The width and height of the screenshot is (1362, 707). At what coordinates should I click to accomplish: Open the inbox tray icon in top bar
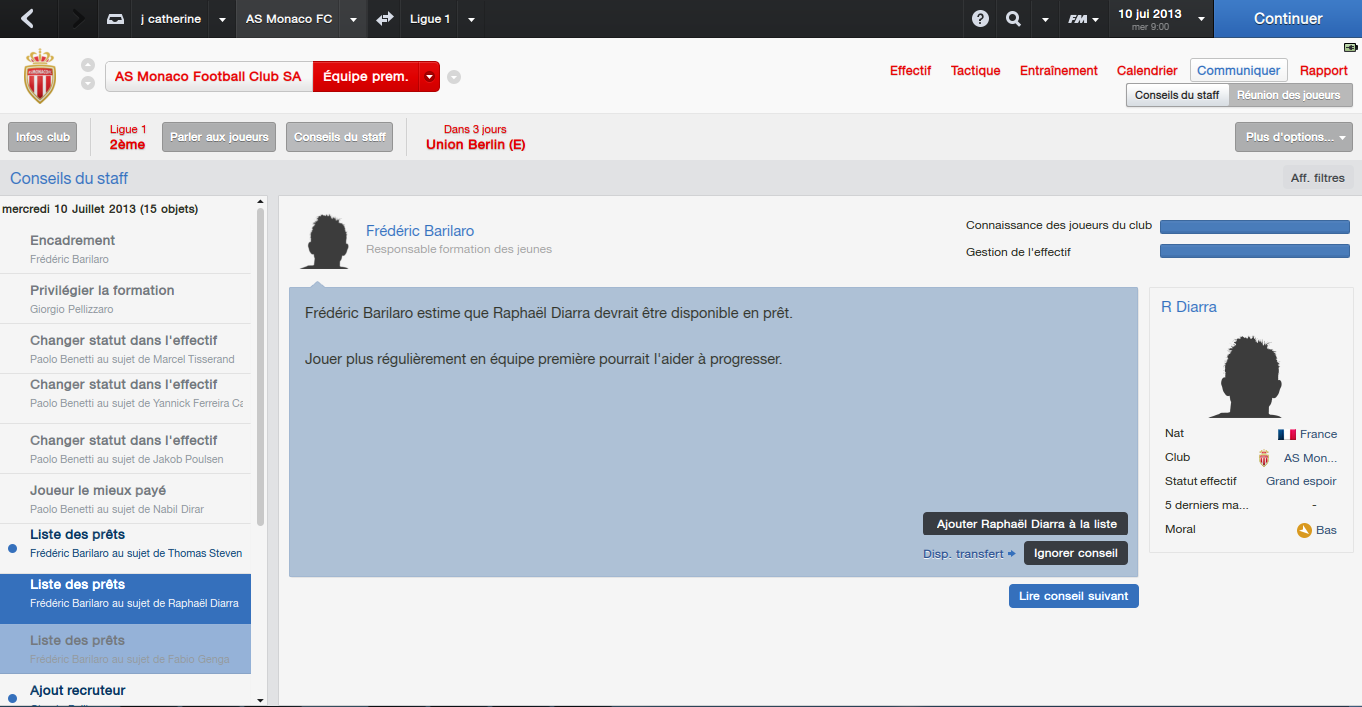coord(116,18)
